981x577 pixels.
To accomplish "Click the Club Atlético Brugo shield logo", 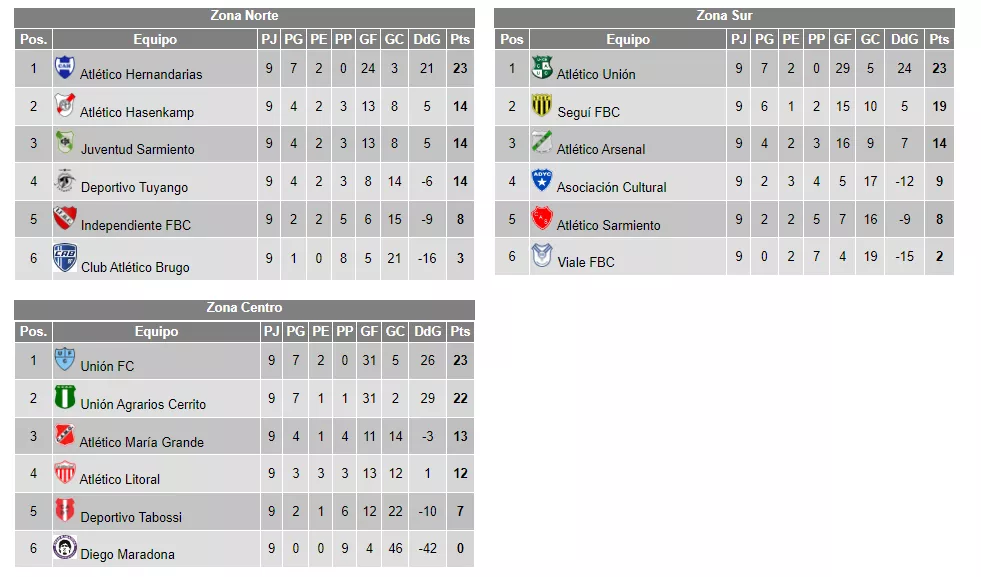I will point(64,257).
